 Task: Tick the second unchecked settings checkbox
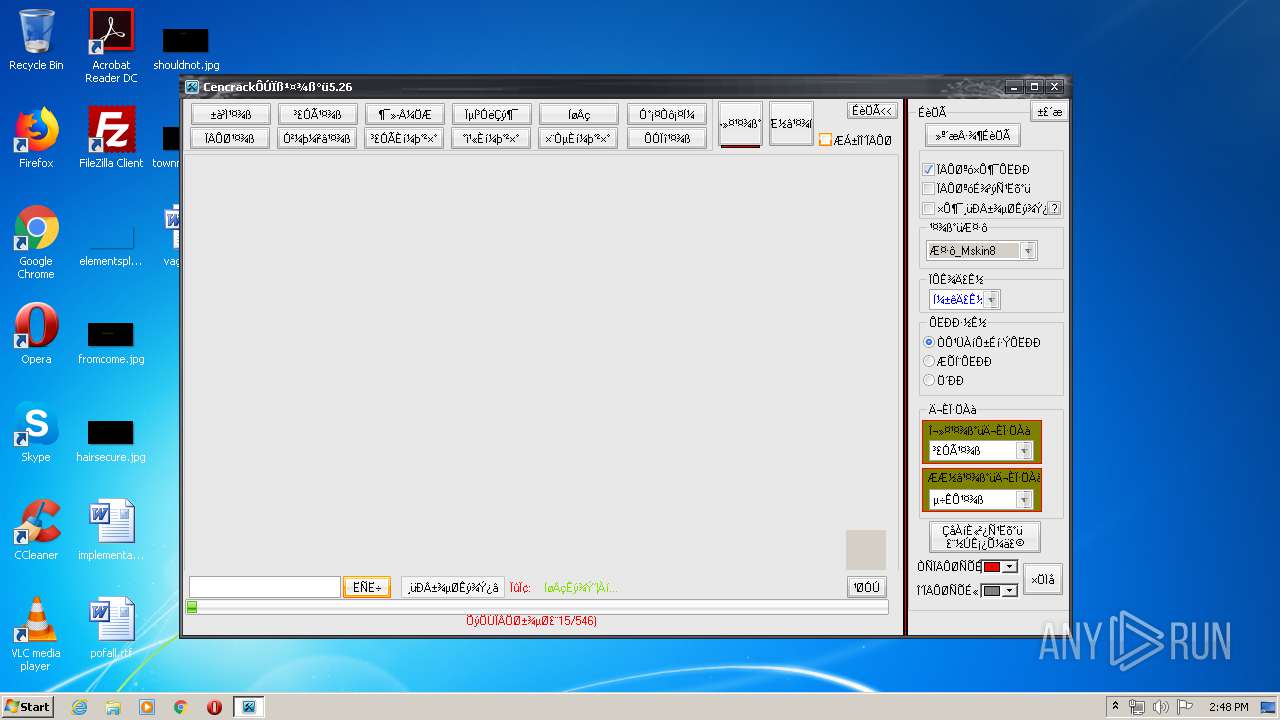tap(928, 189)
